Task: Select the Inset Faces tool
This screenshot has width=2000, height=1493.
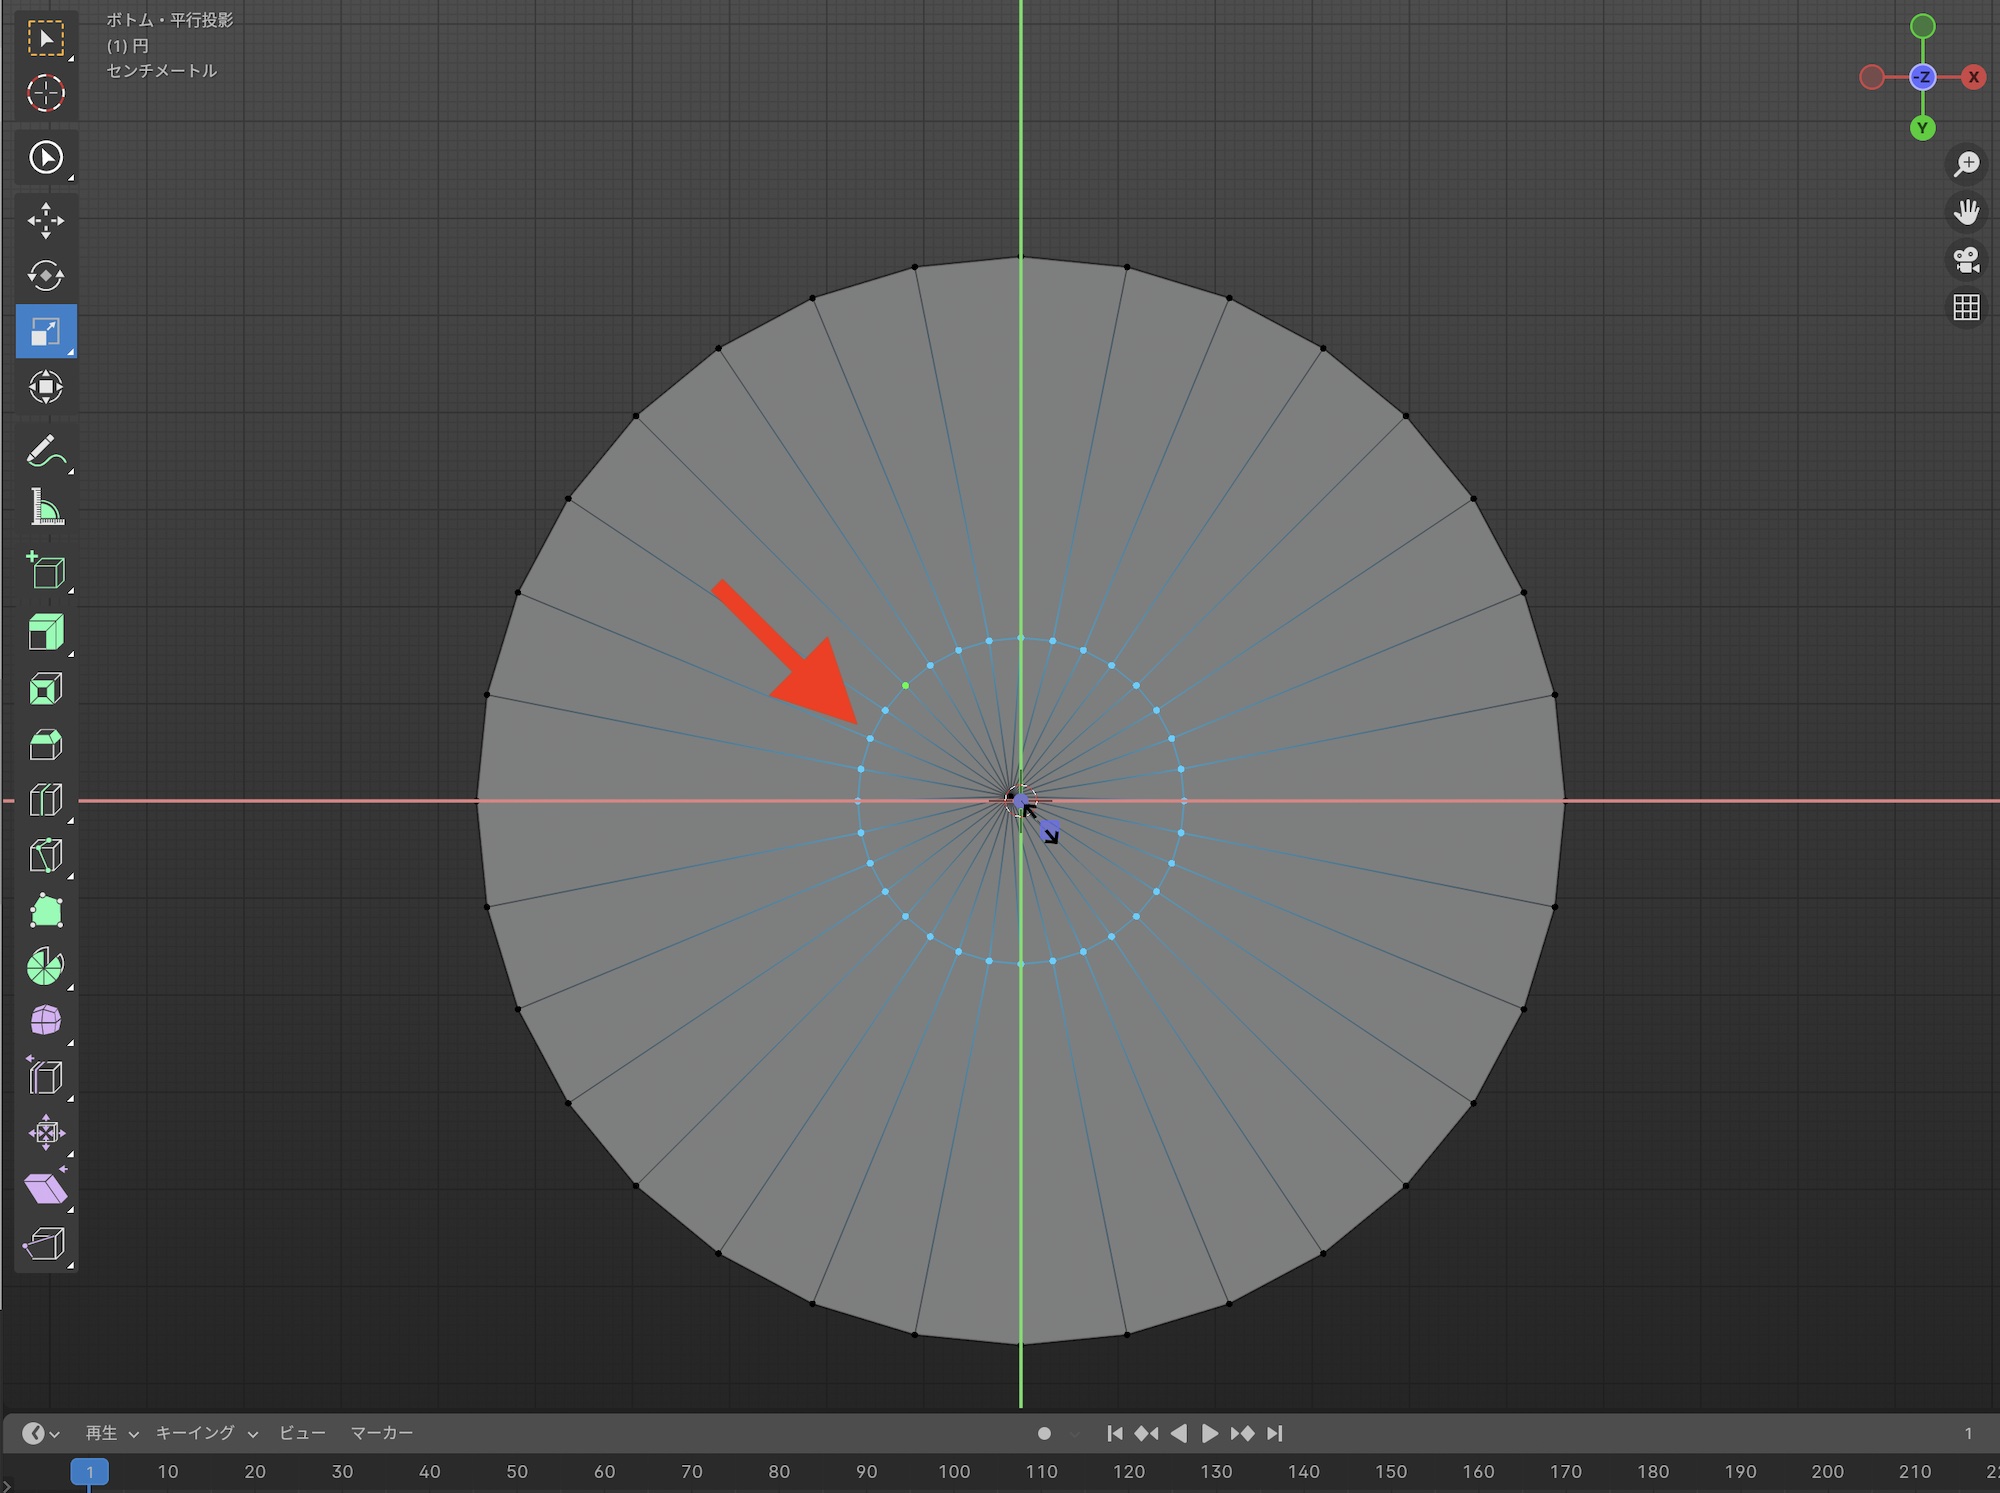Action: pos(45,688)
